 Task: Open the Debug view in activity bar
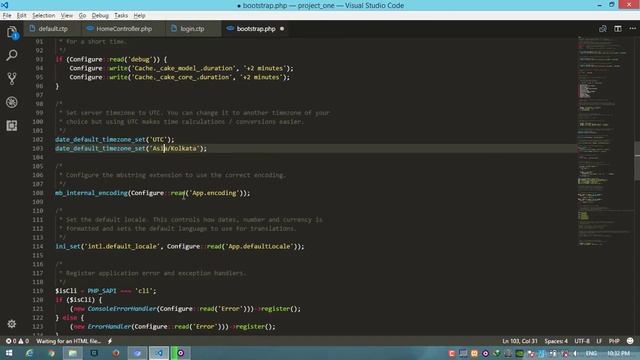pyautogui.click(x=12, y=102)
